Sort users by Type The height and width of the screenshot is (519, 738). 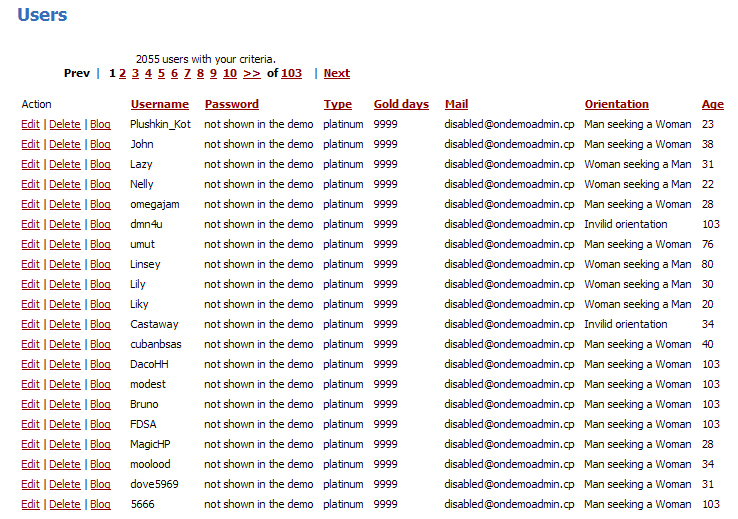(337, 104)
